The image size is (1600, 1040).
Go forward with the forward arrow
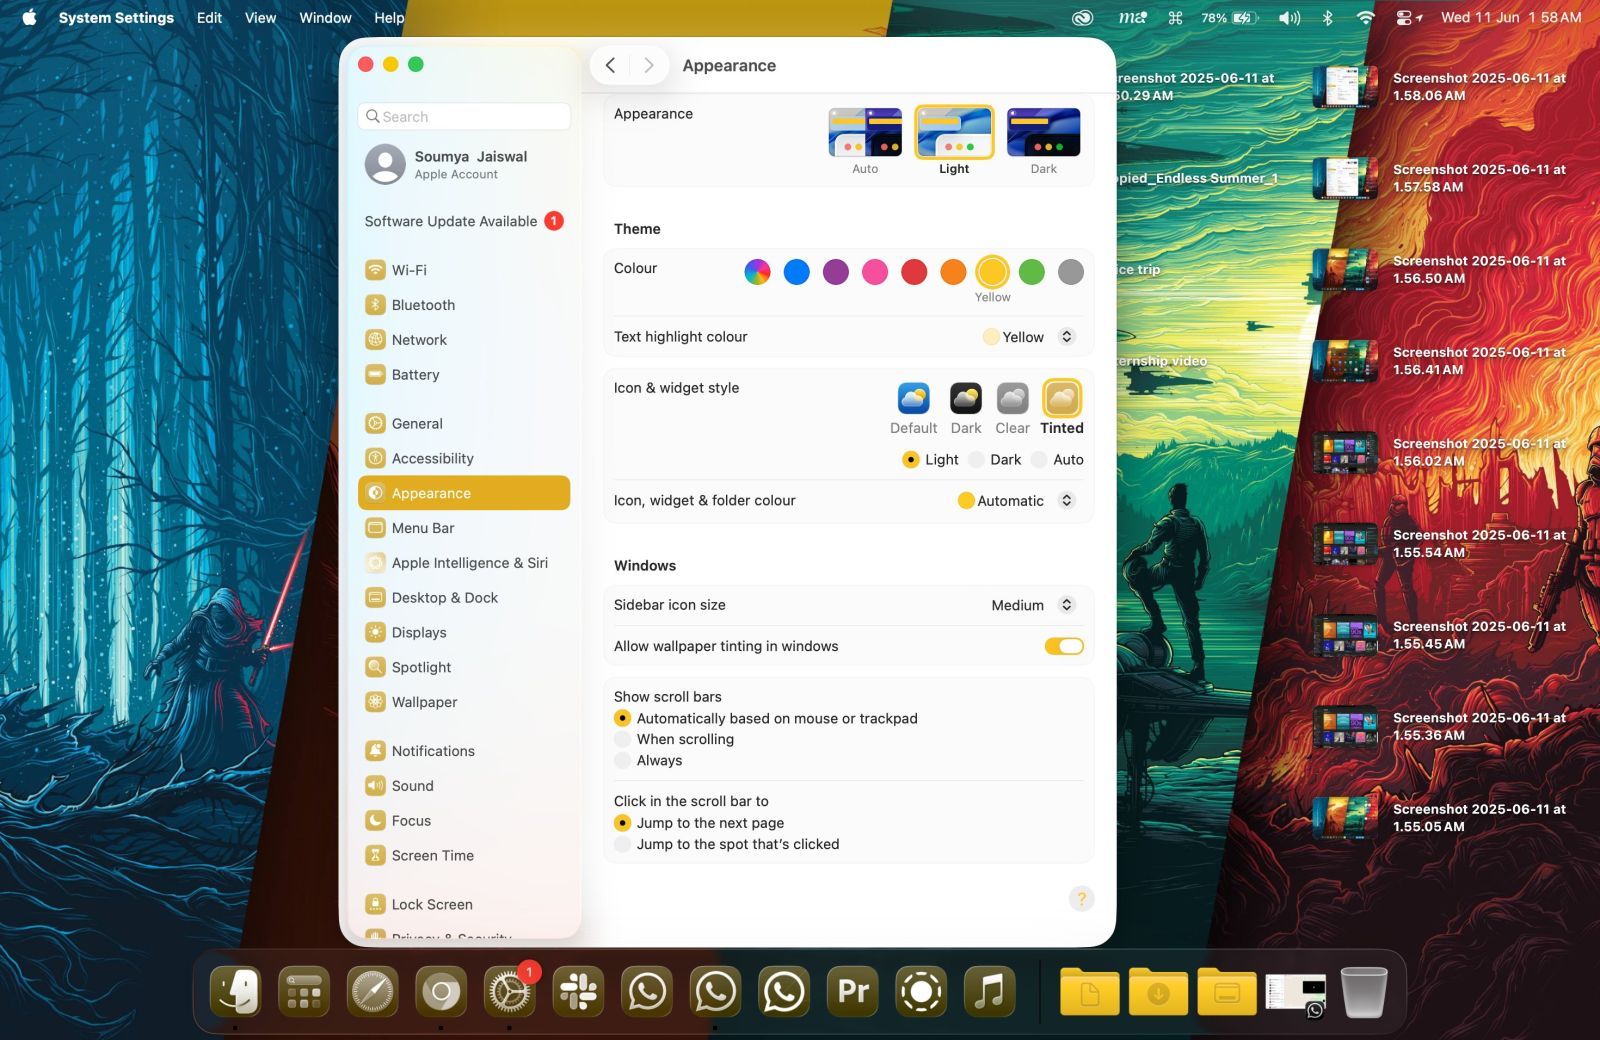click(648, 65)
